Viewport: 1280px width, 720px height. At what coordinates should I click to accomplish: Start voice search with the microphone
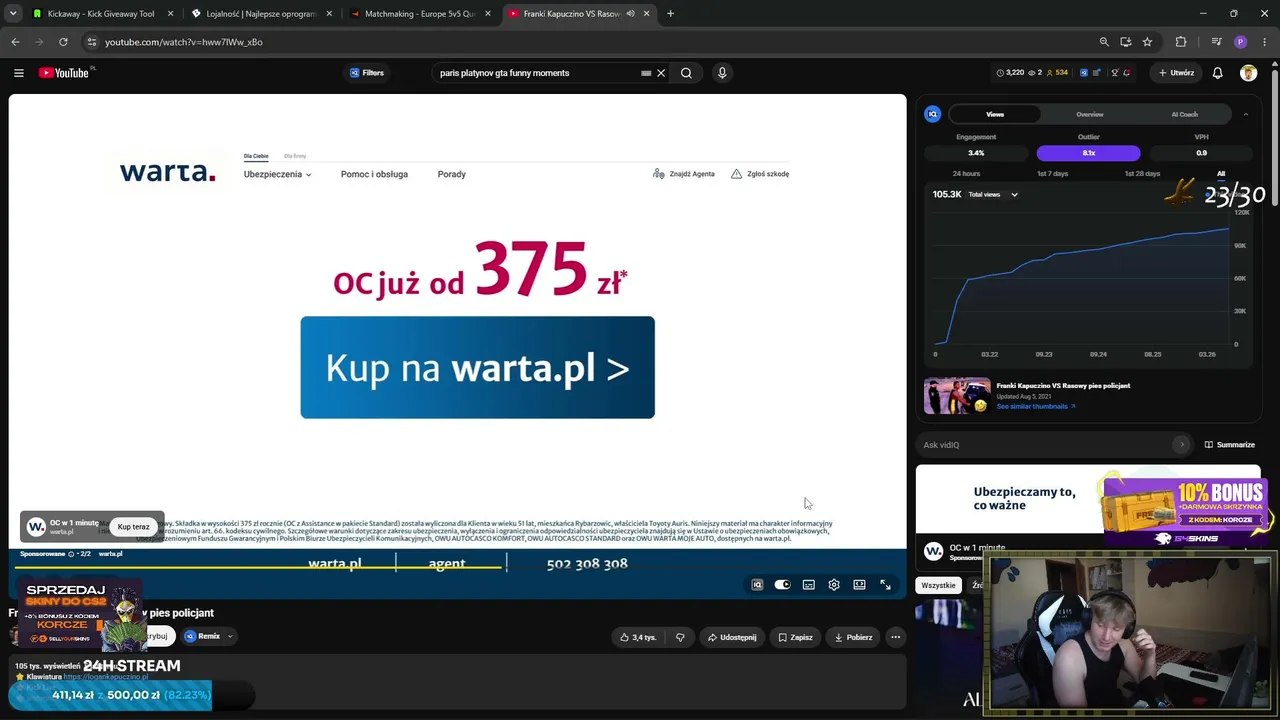click(x=722, y=73)
